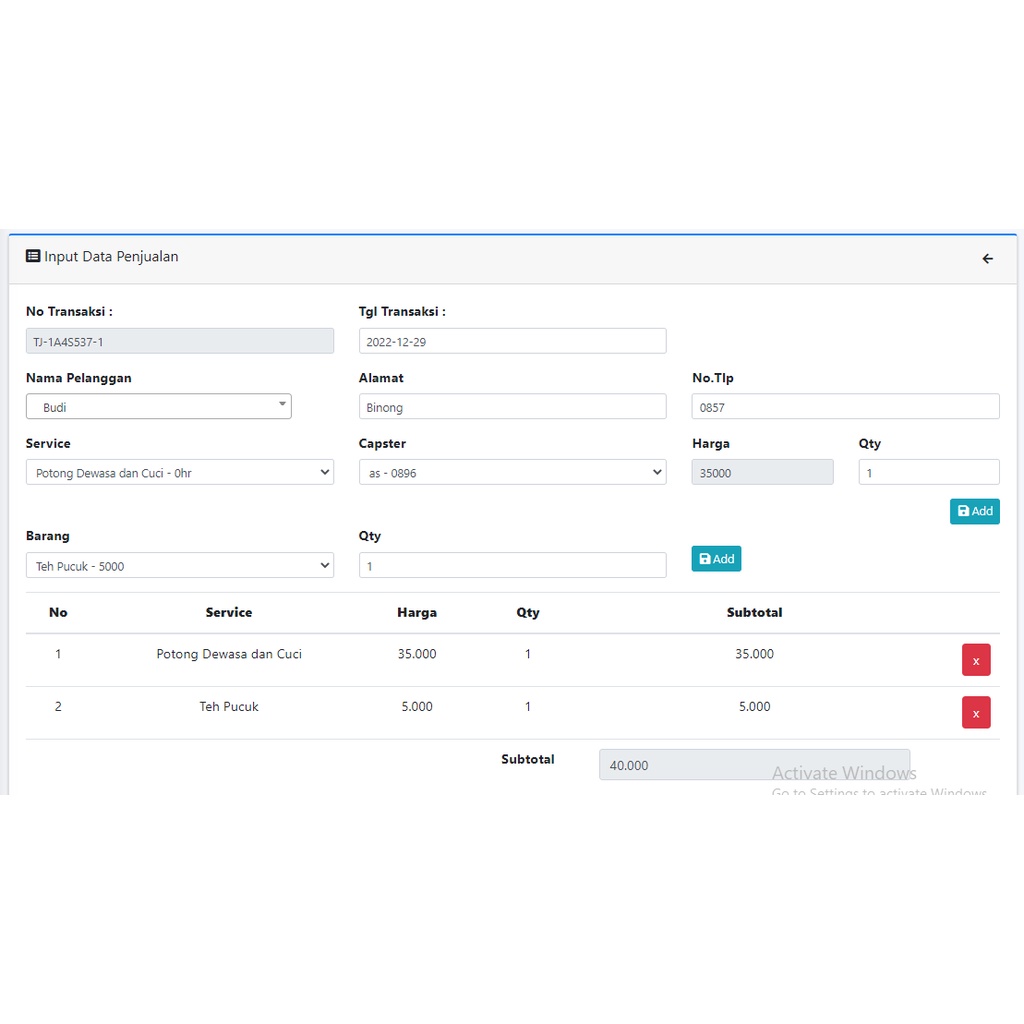Click the Tgl Transaksi date field
The width and height of the screenshot is (1024, 1024).
[512, 341]
